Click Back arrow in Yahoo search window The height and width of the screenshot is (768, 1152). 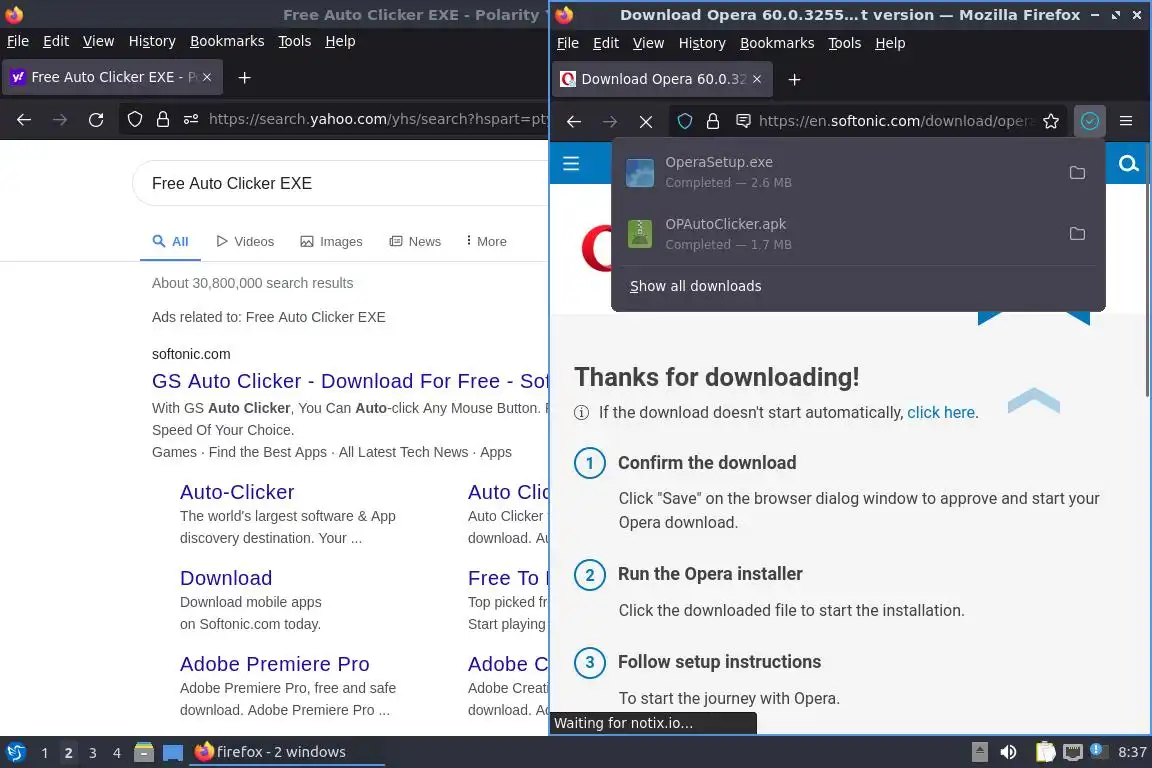point(24,120)
